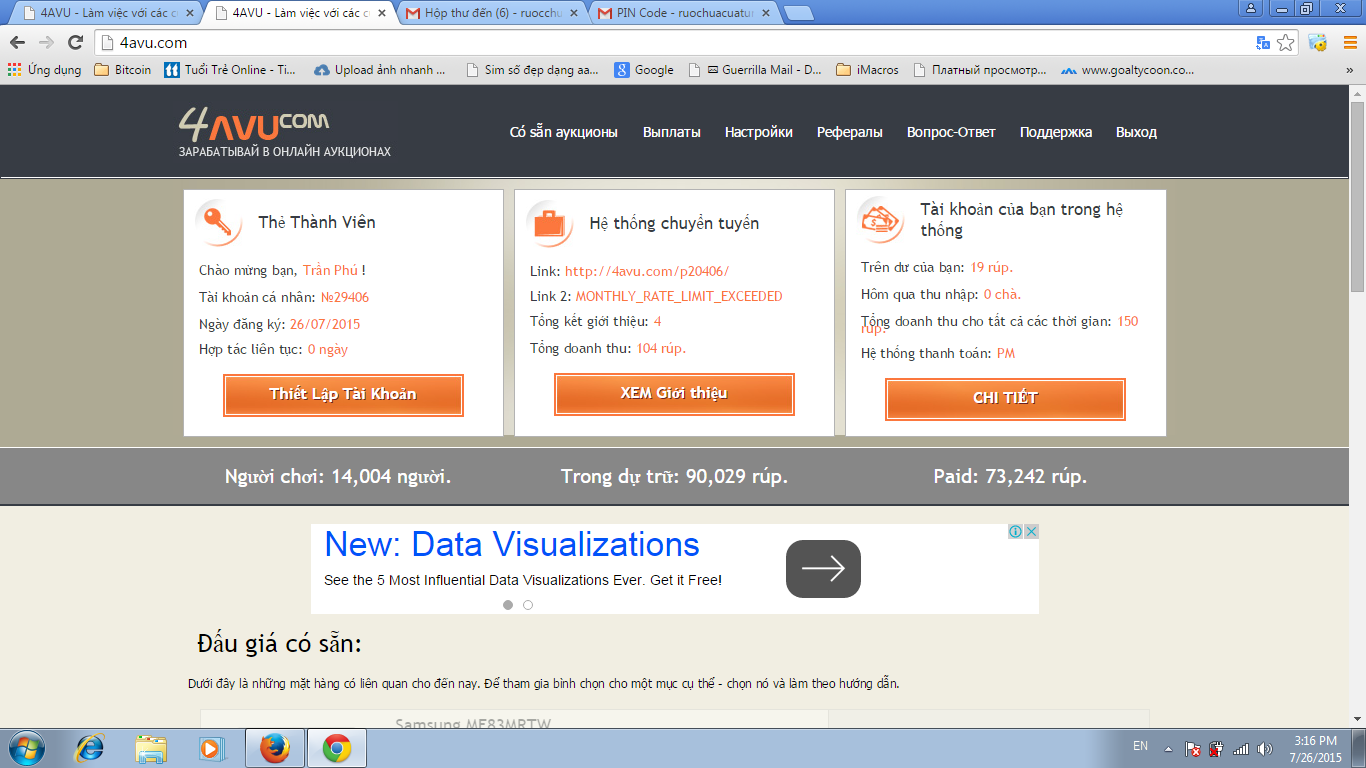Open the Sim số đẹp bookmark
This screenshot has width=1366, height=768.
533,70
